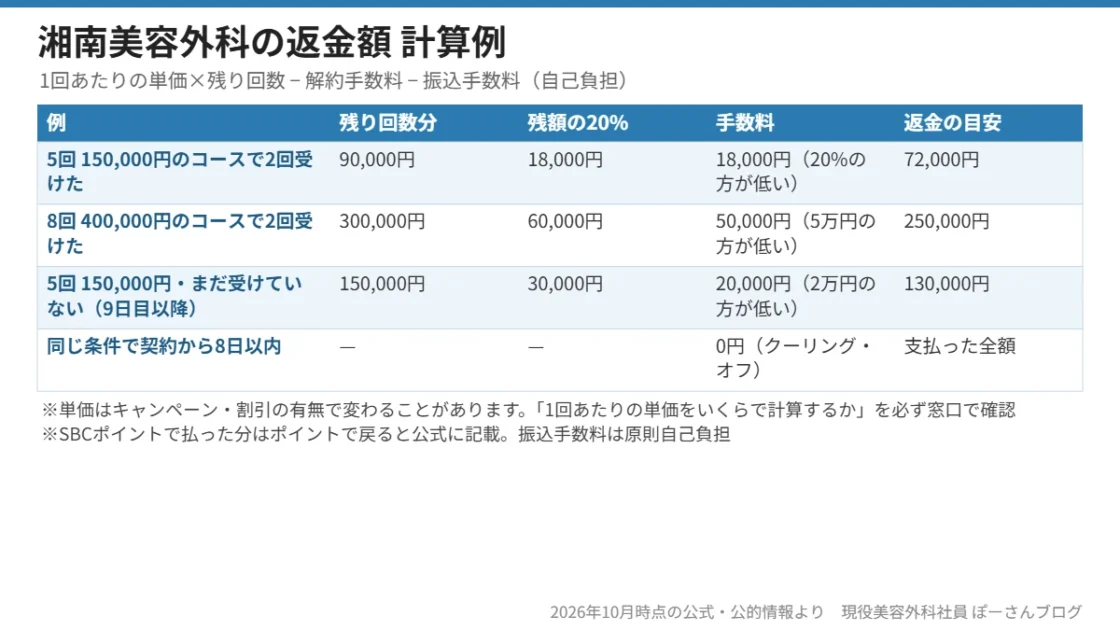Click the title 湘南美容外科の返金額 計算例
1120x630 pixels.
click(271, 42)
